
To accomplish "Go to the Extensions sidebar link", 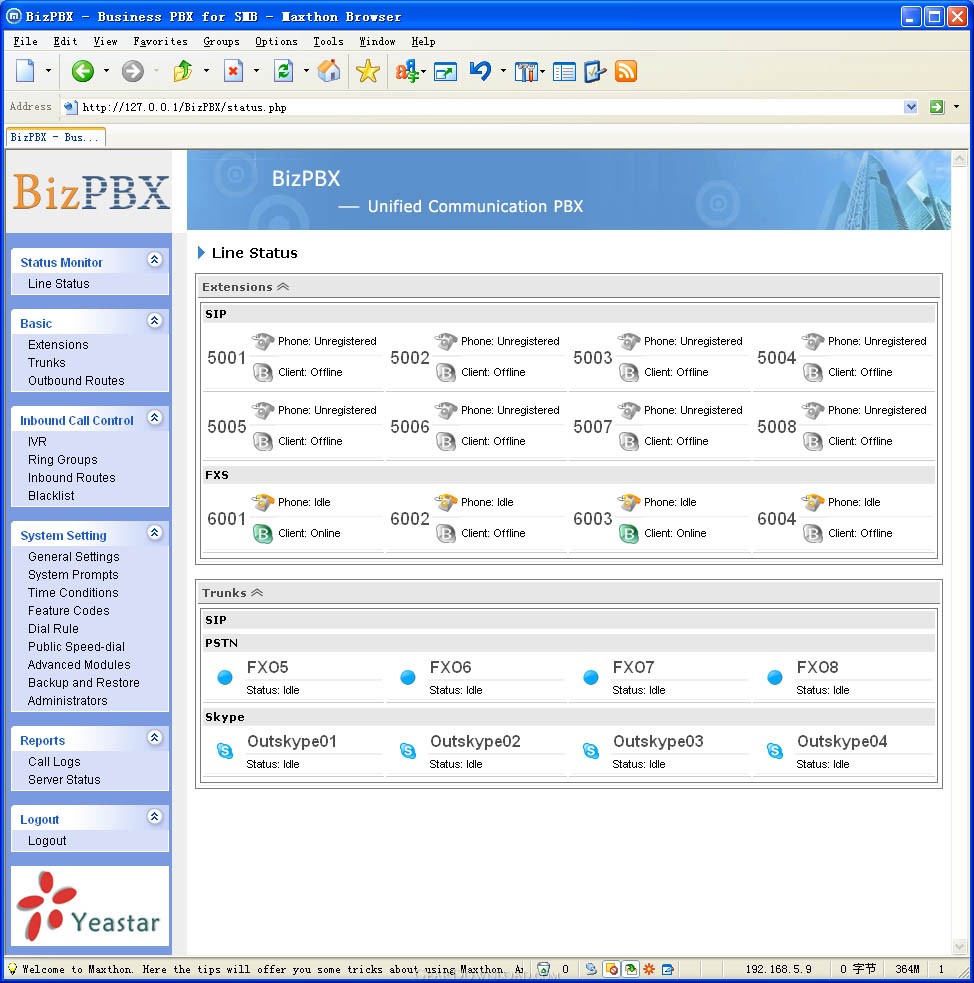I will coord(58,345).
